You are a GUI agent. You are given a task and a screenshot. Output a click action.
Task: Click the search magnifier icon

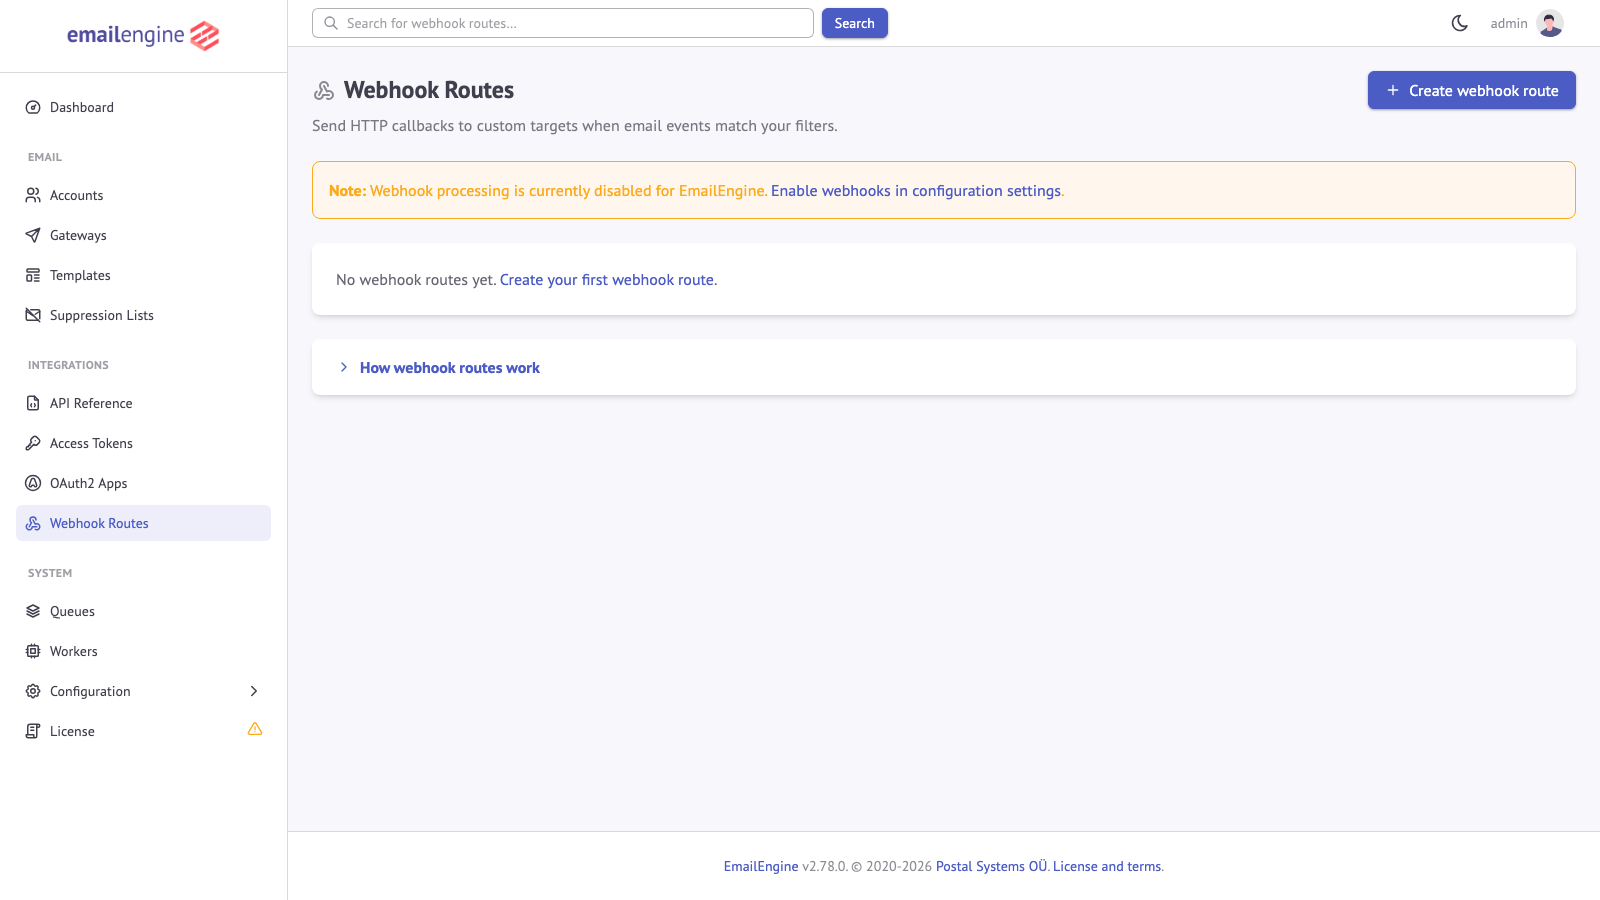pos(331,23)
